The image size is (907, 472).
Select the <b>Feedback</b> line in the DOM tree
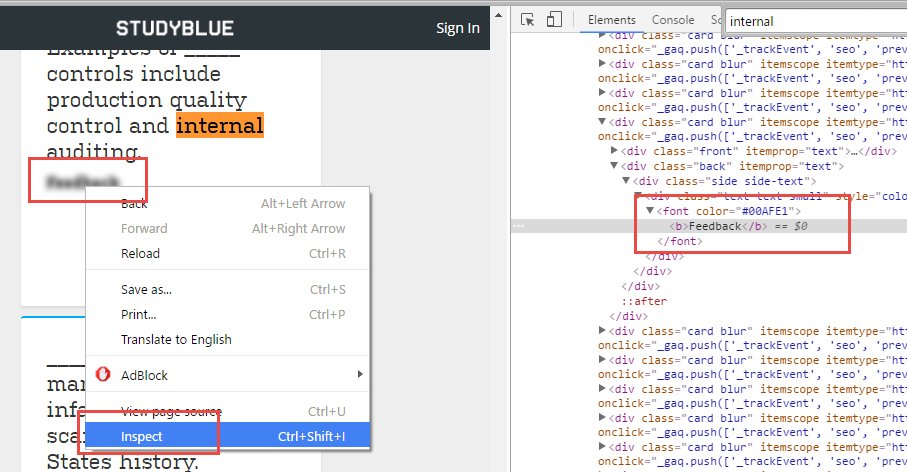tap(709, 226)
